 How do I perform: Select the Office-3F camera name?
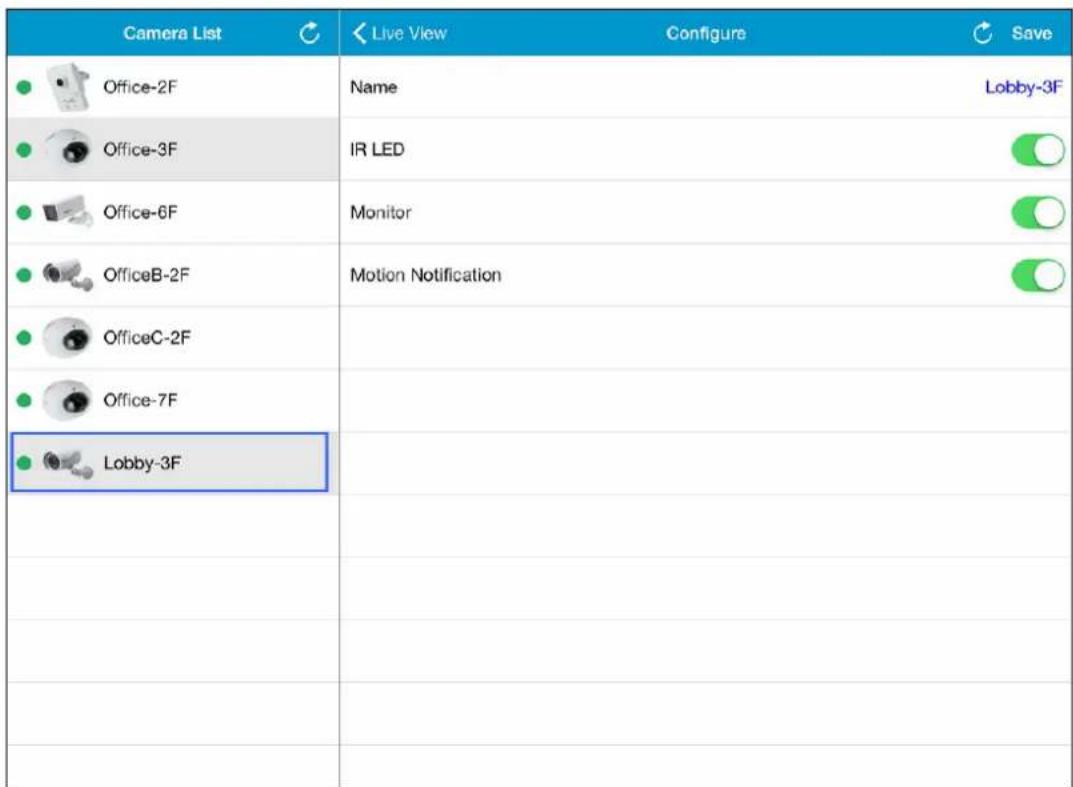point(140,149)
